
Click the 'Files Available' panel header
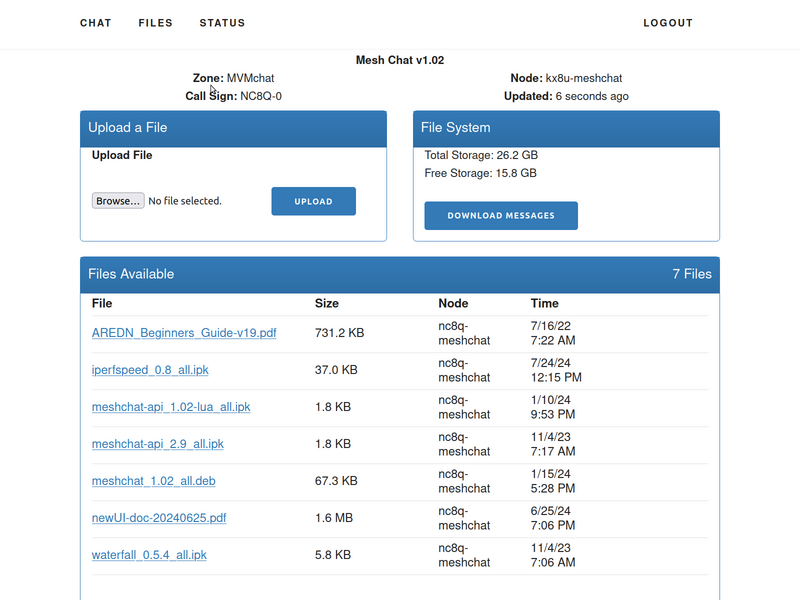click(x=400, y=274)
